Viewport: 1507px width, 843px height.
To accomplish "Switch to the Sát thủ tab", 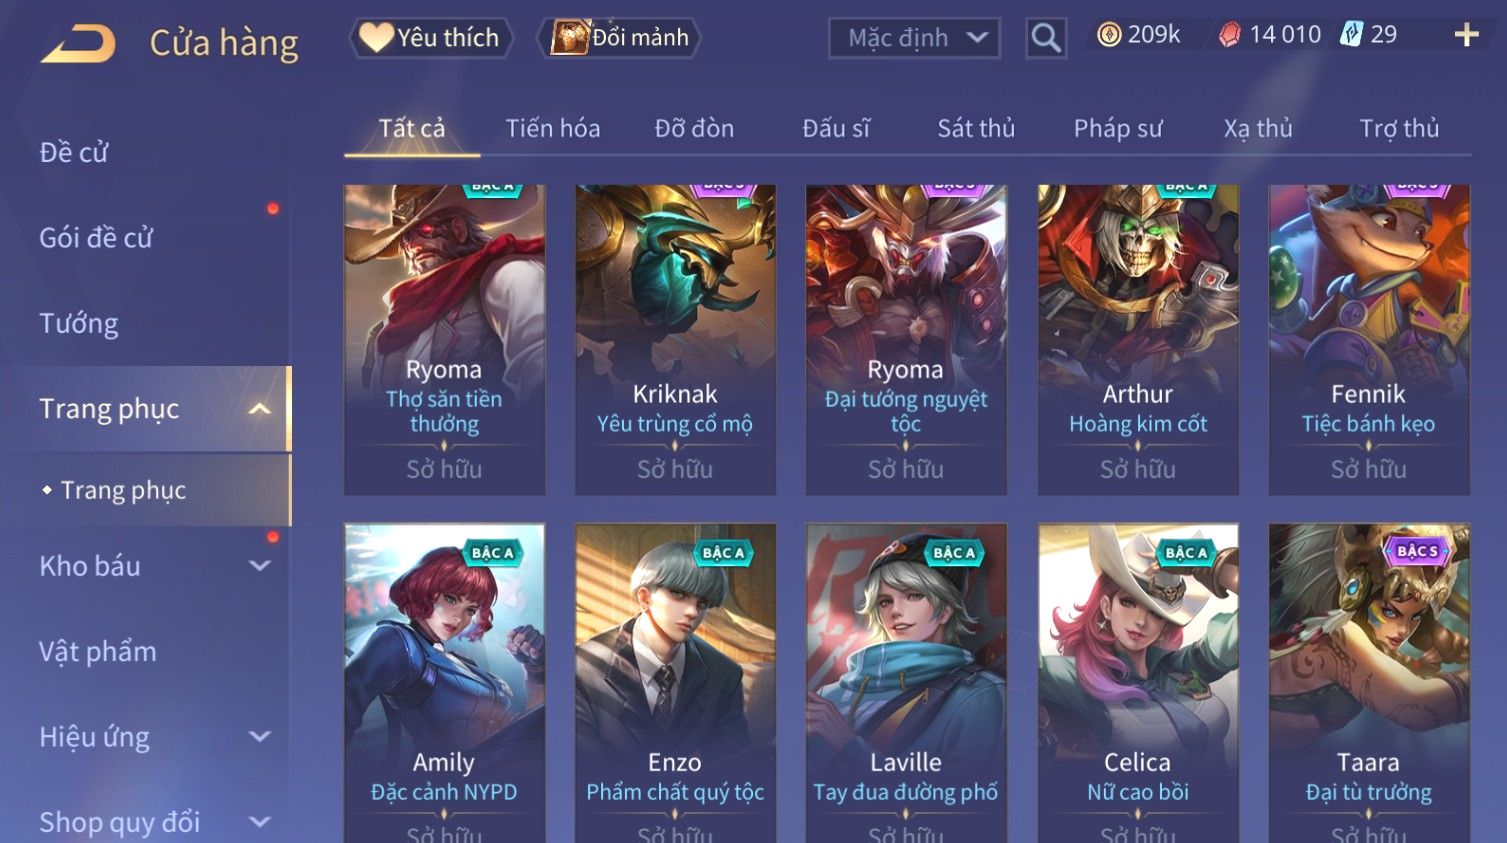I will [976, 128].
